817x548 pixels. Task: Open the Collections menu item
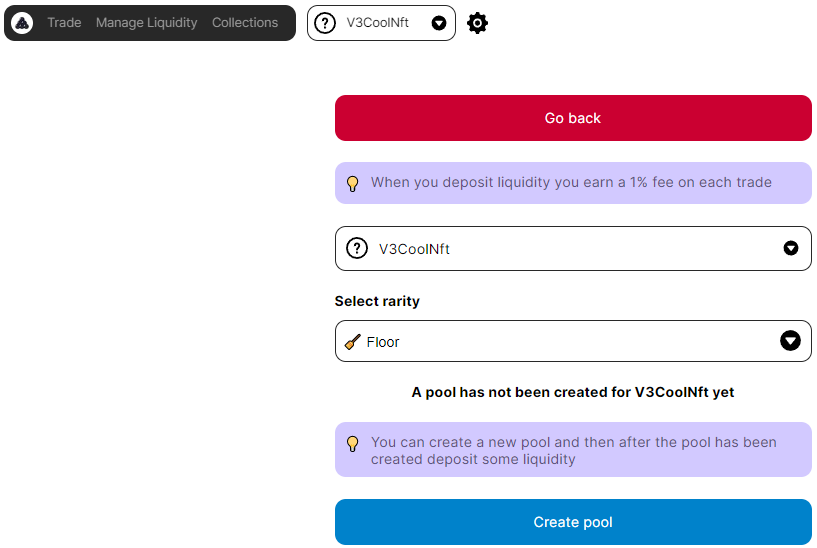click(245, 23)
